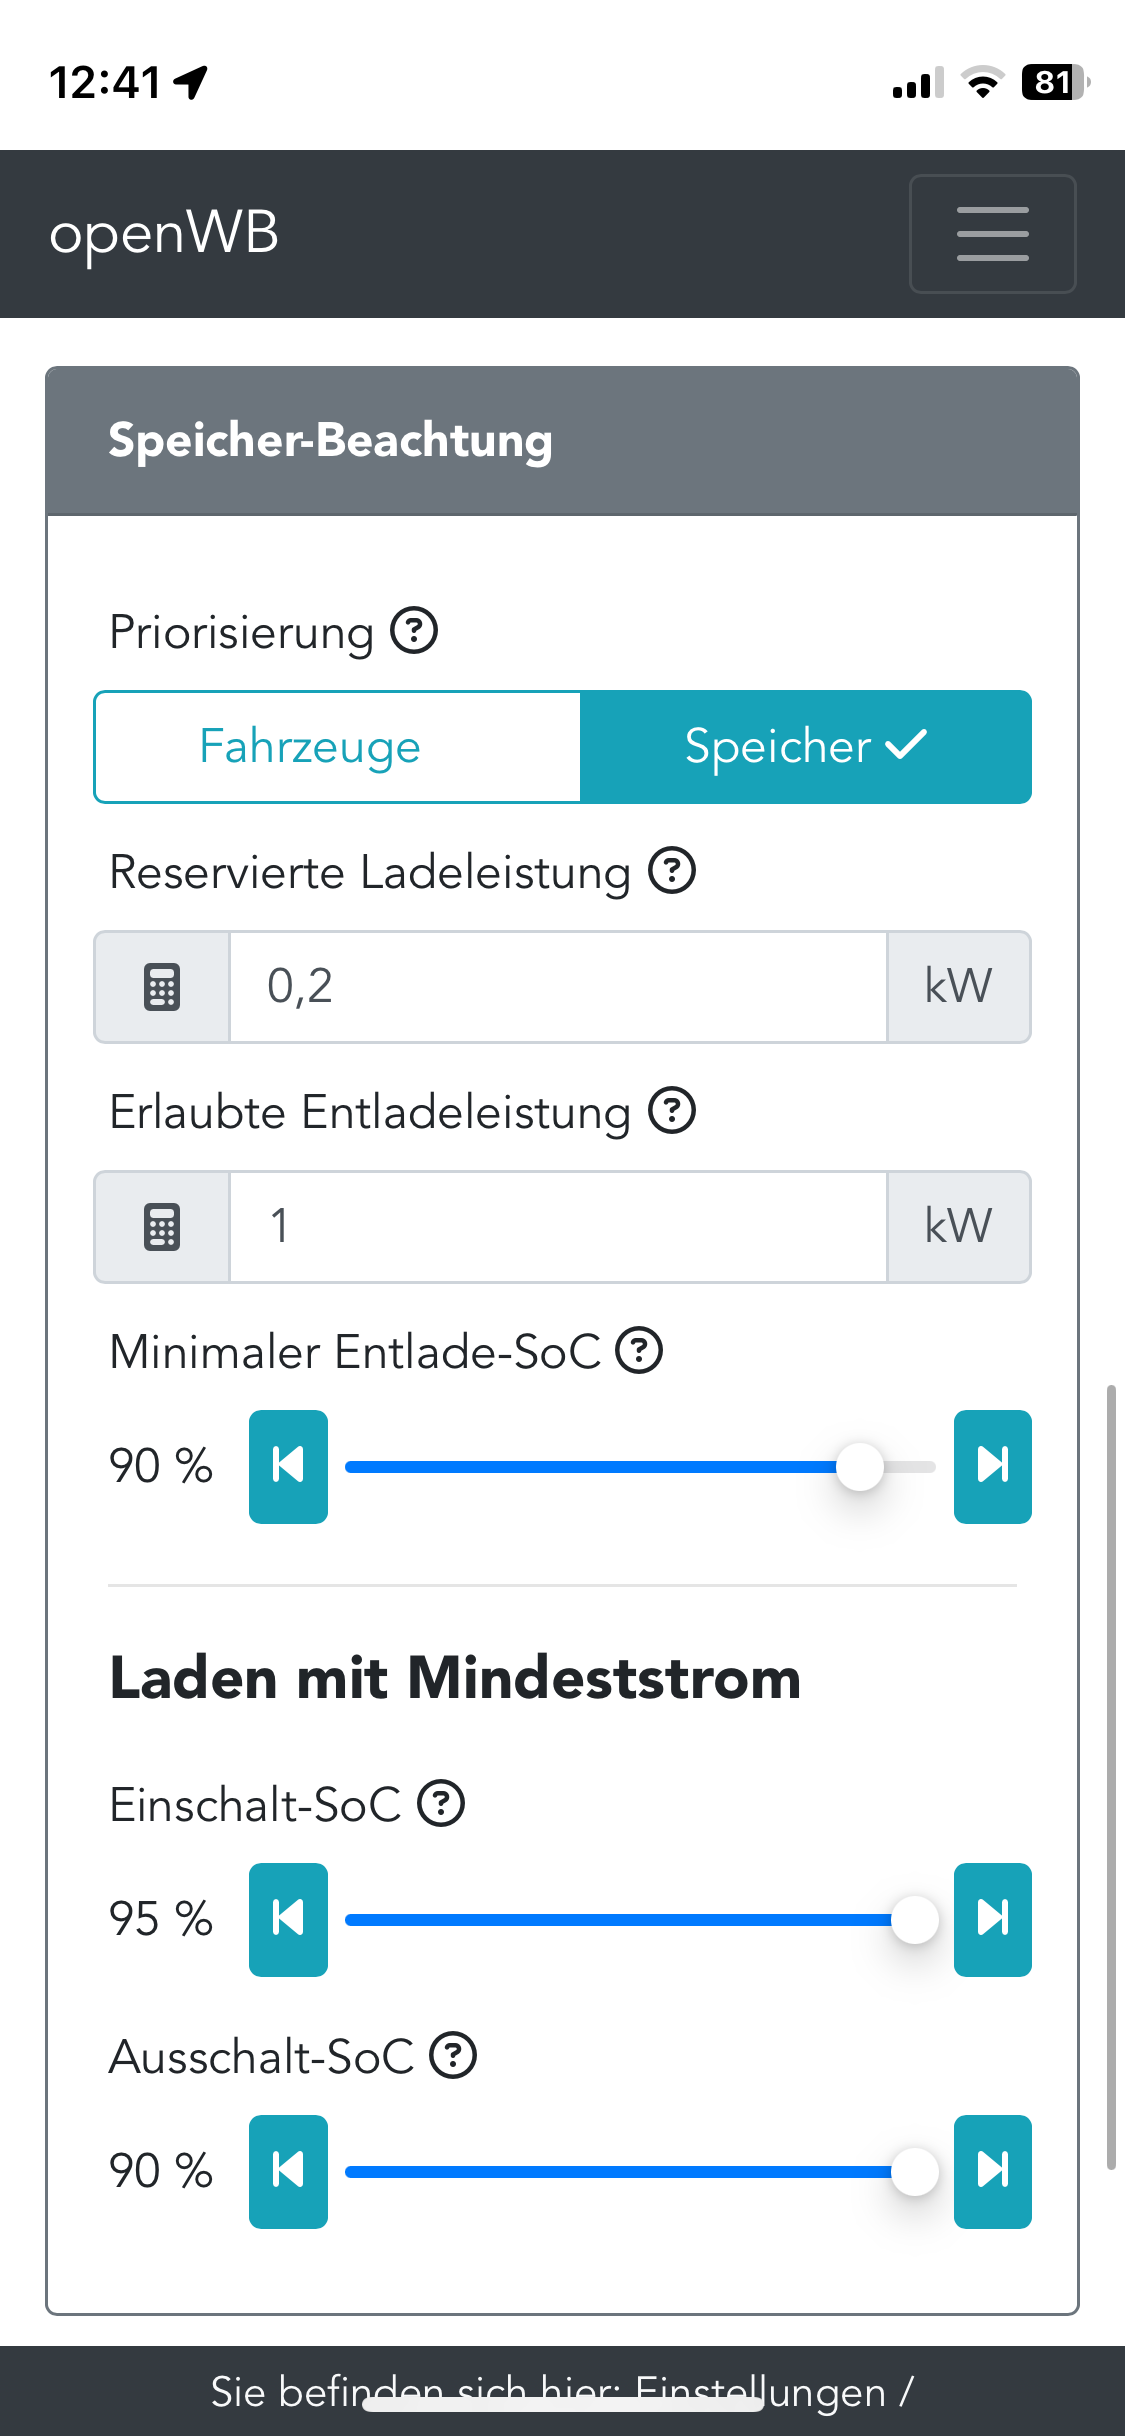Increase the Einschalt-SoC value
This screenshot has height=2436, width=1125.
tap(992, 1919)
